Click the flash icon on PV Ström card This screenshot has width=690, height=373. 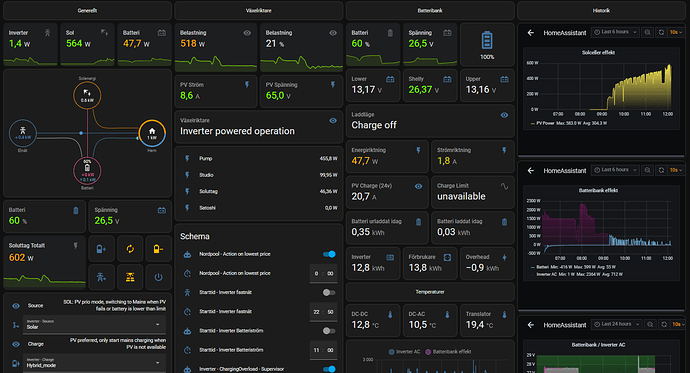247,84
